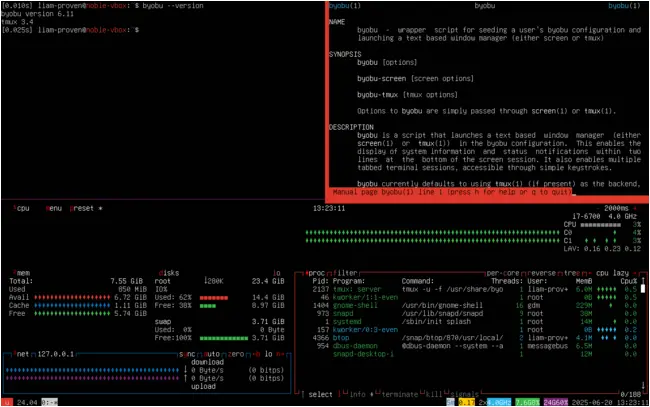This screenshot has width=650, height=407.
Task: Select the snapd-desktop-i process row
Action: [473, 354]
